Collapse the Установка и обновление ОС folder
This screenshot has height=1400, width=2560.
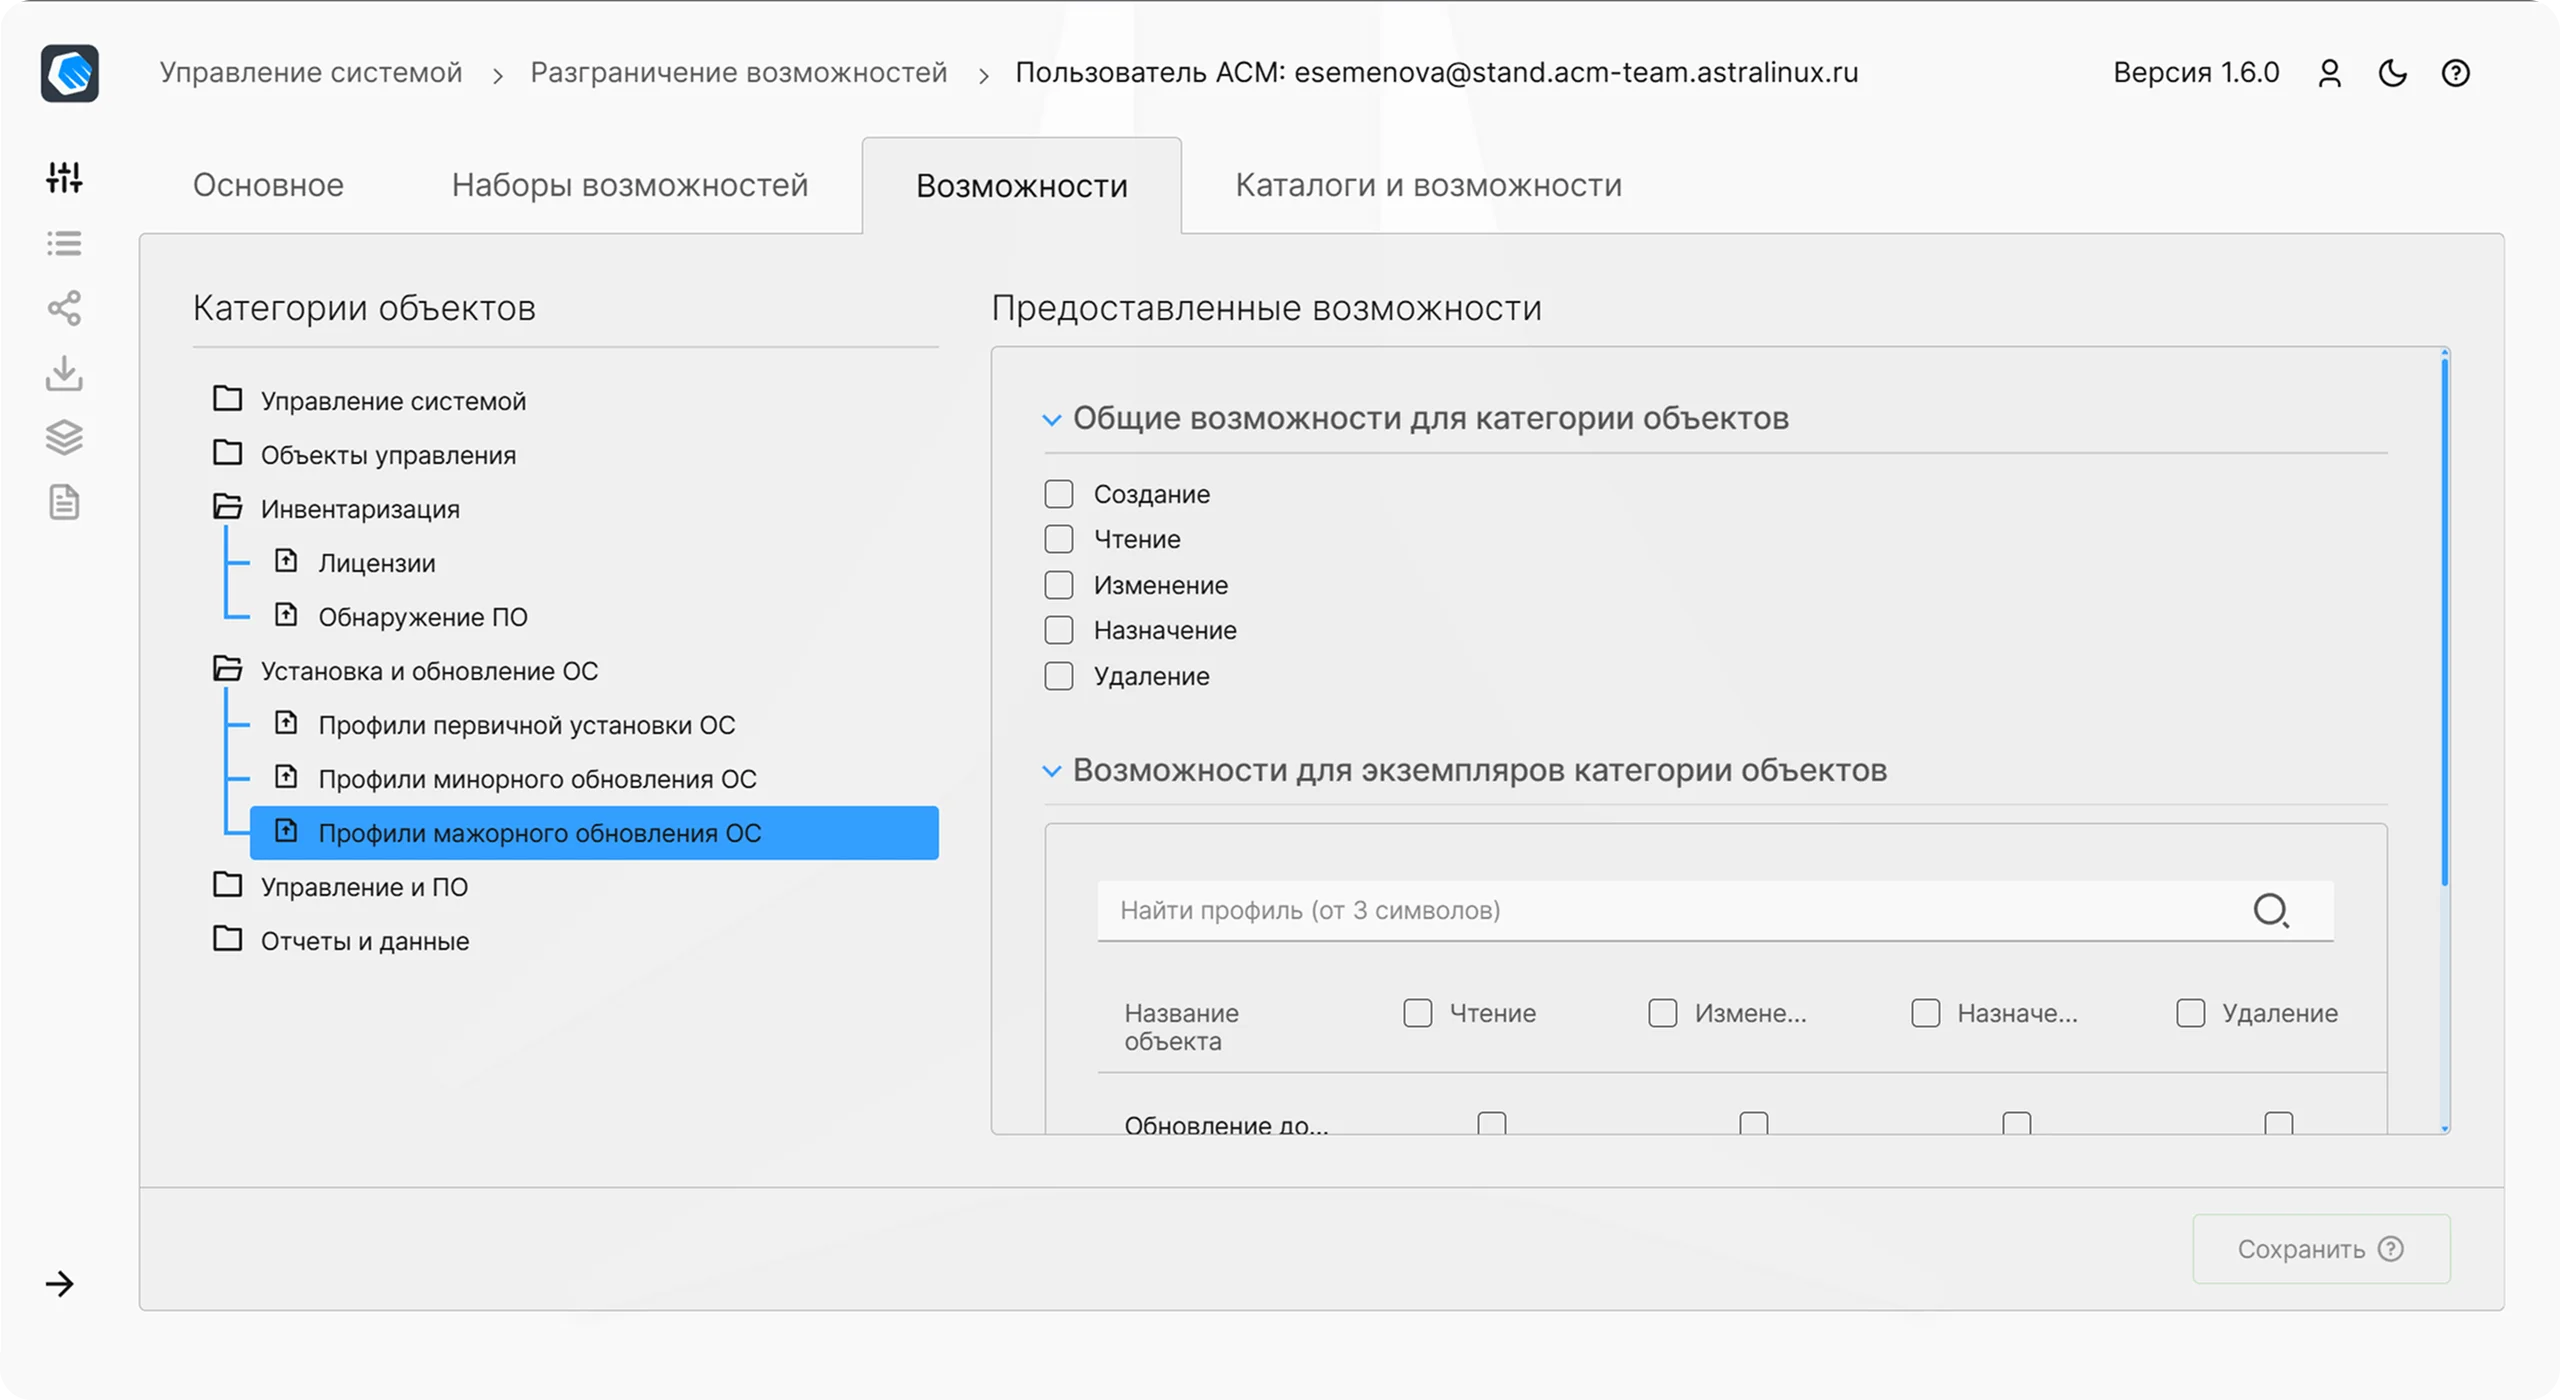click(x=228, y=669)
